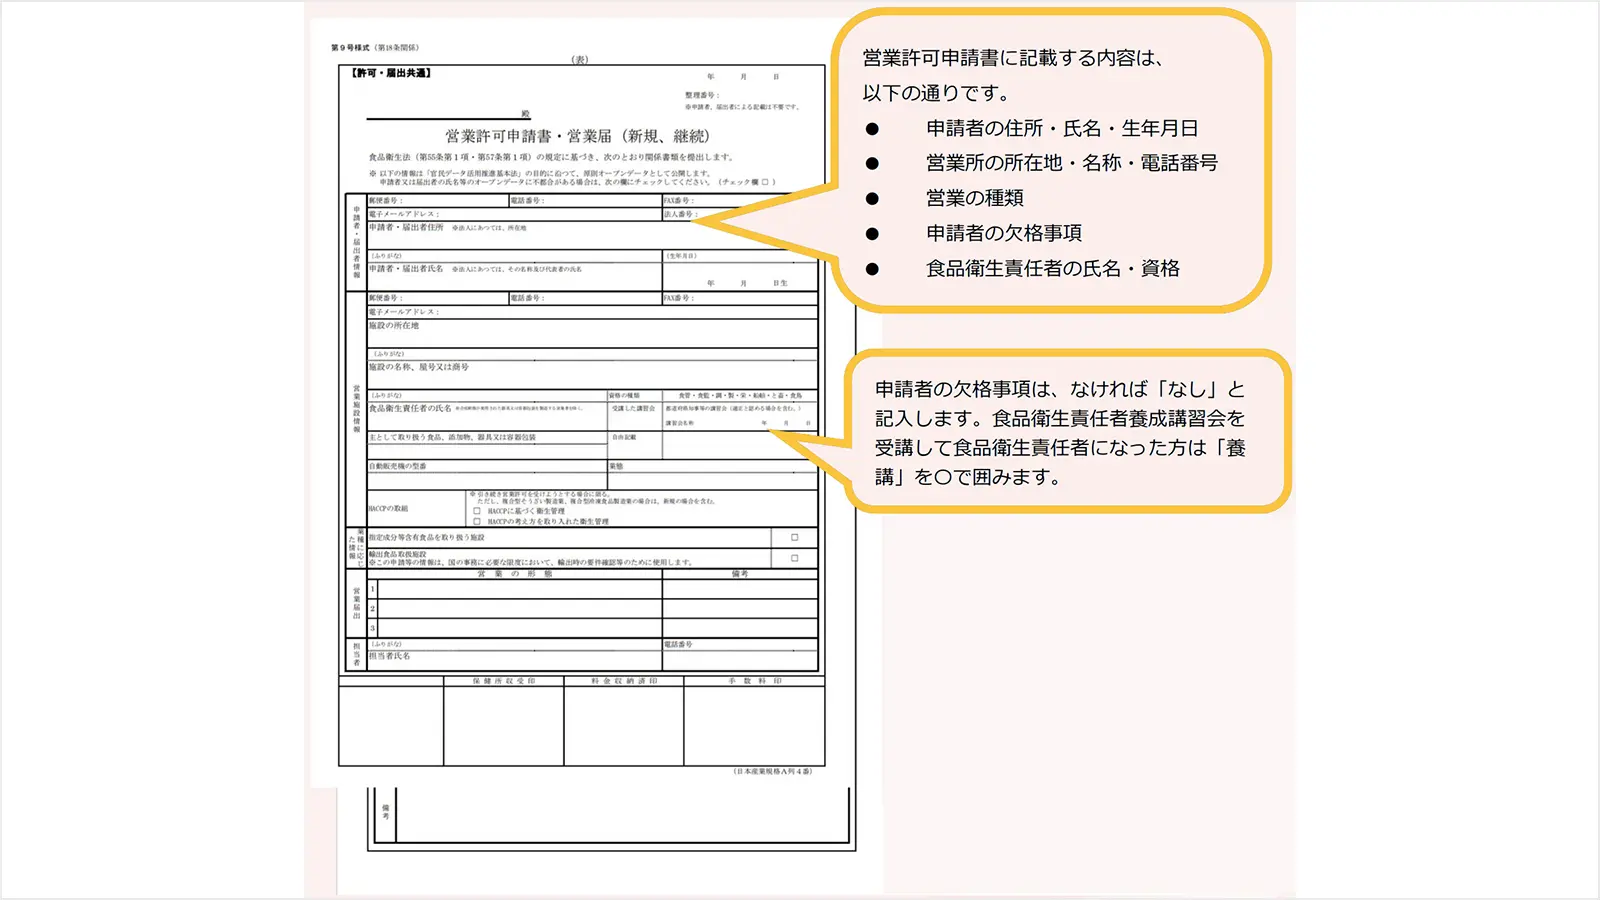Click the 手数料印 stamp box
The width and height of the screenshot is (1600, 900).
tap(754, 726)
